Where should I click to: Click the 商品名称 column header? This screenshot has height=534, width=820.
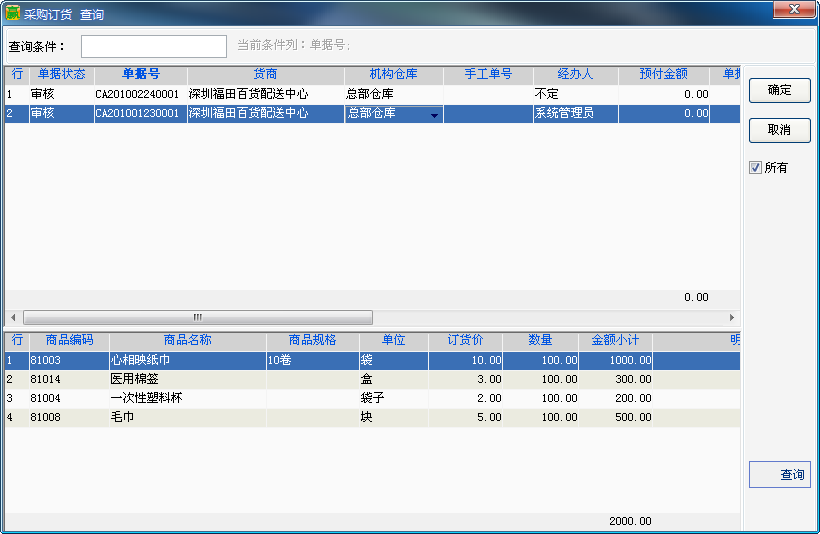coord(187,340)
